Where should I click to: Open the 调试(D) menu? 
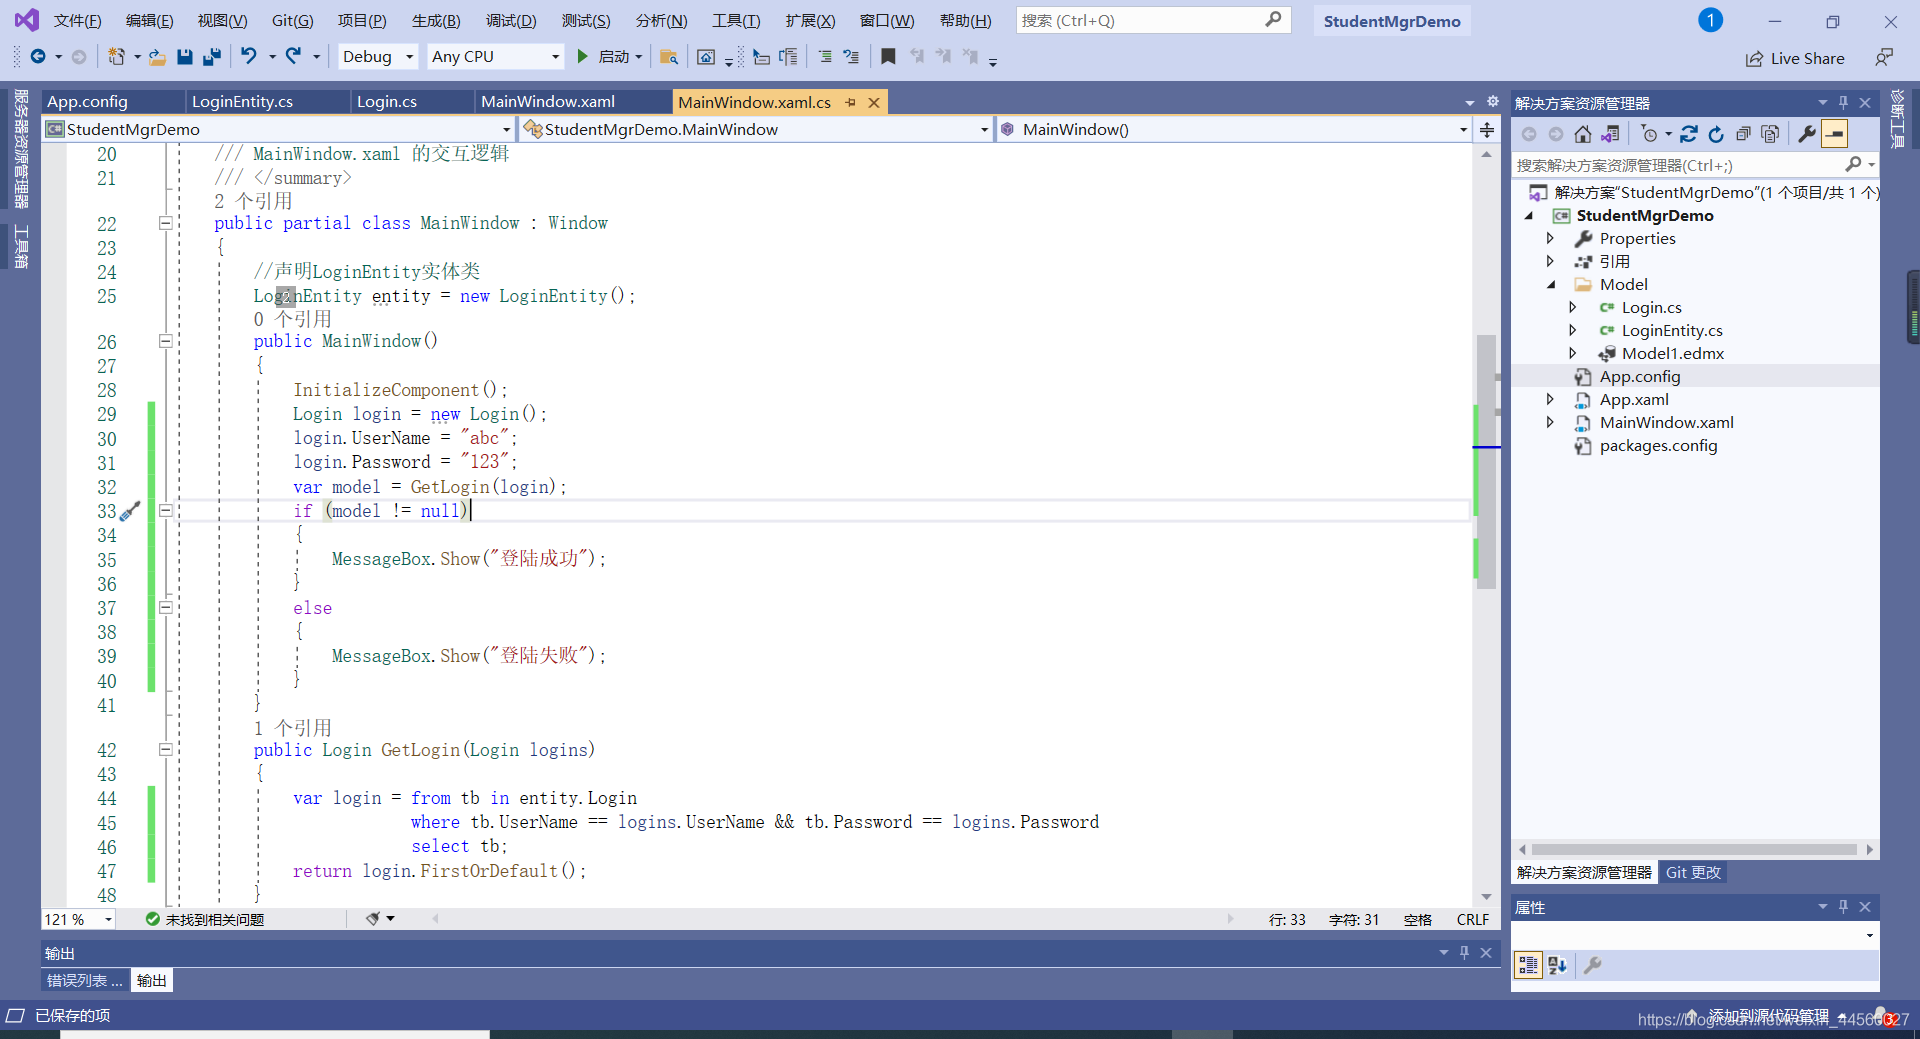(511, 20)
